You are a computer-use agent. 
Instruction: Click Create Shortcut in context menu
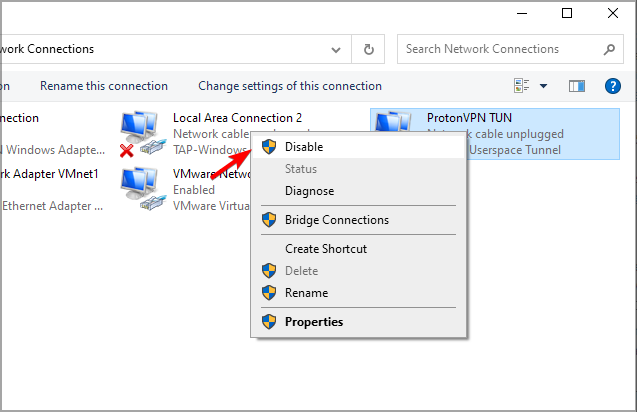click(325, 249)
